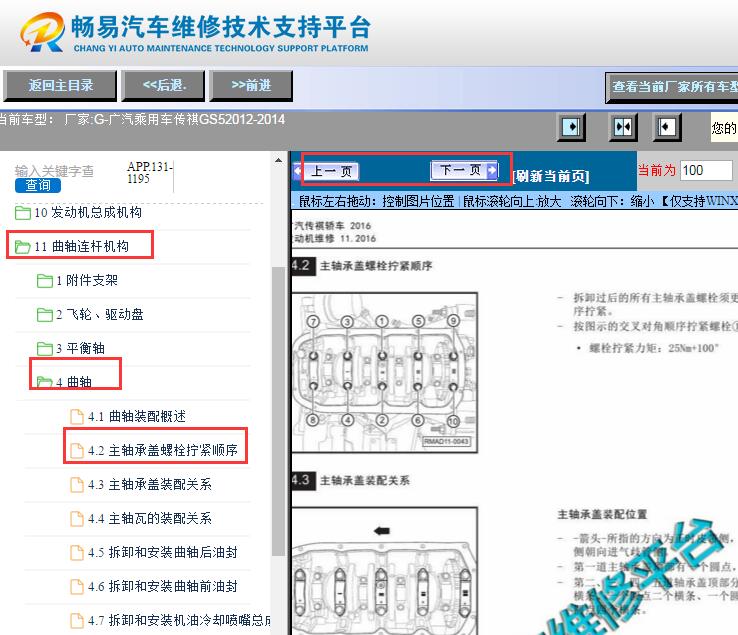Click open-folder icon beside 11 曲轴连杆机构

[x=23, y=247]
